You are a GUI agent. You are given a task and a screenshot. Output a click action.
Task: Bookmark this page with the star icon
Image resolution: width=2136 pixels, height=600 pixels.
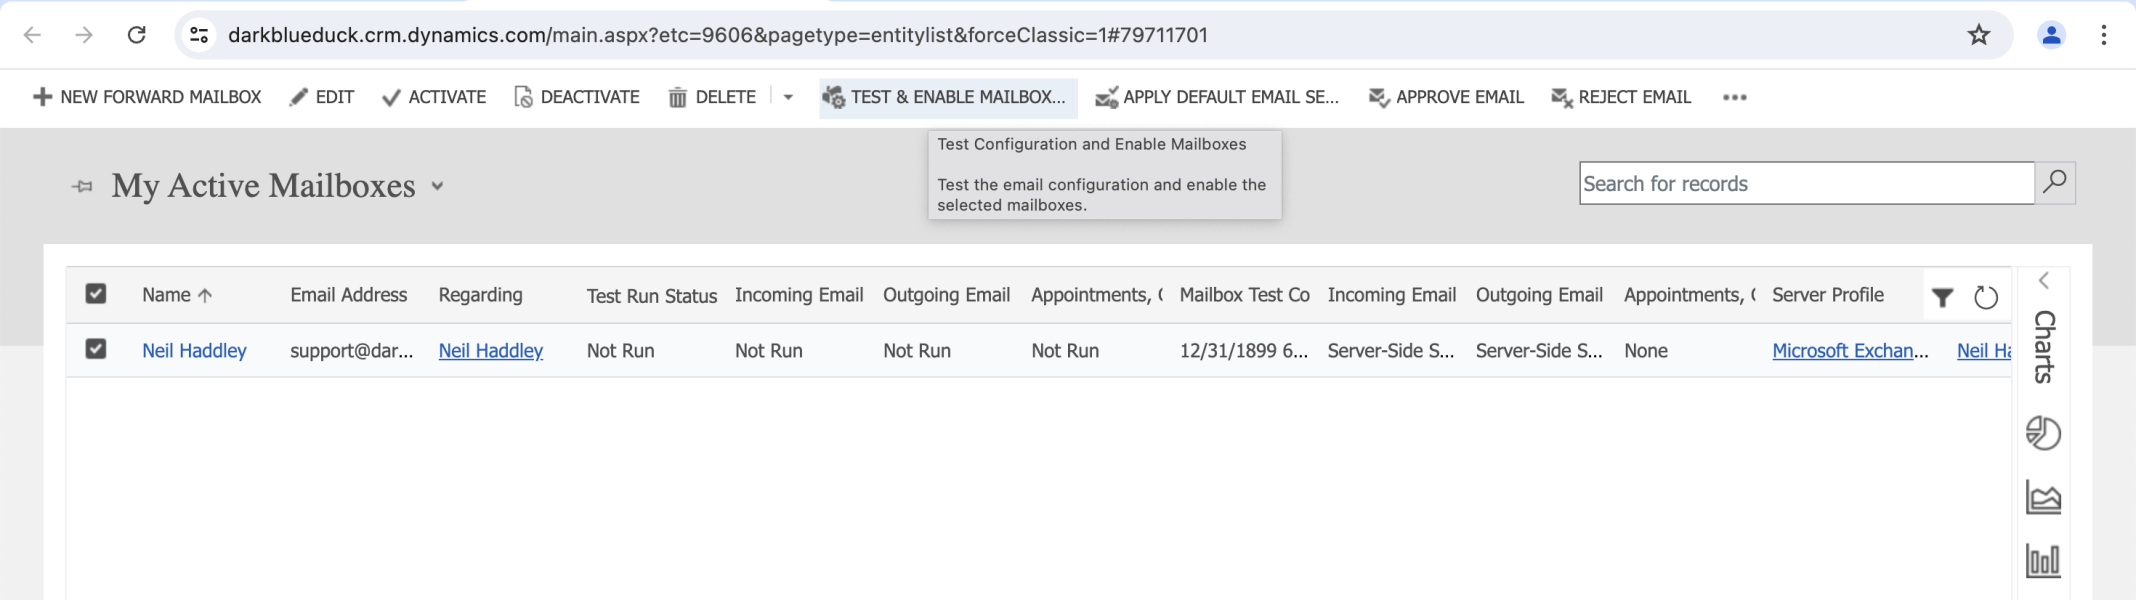tap(1978, 35)
